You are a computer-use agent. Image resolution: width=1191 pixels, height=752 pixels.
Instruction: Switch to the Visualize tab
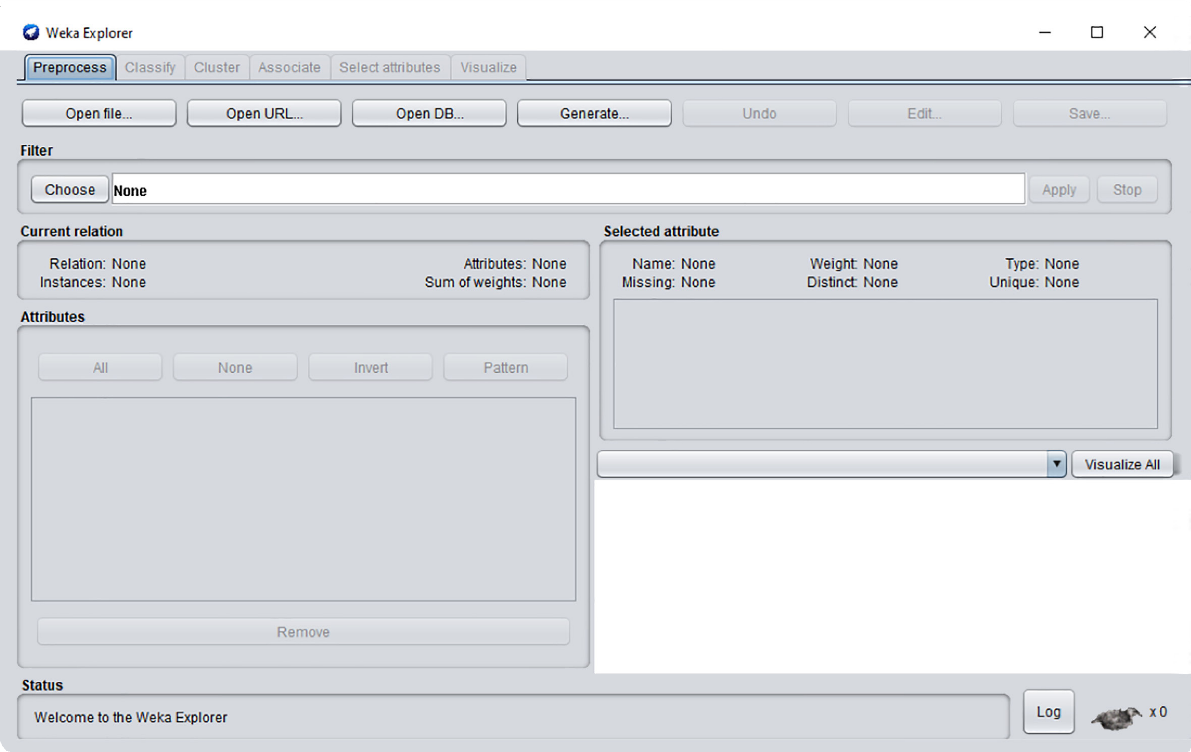[x=488, y=68]
